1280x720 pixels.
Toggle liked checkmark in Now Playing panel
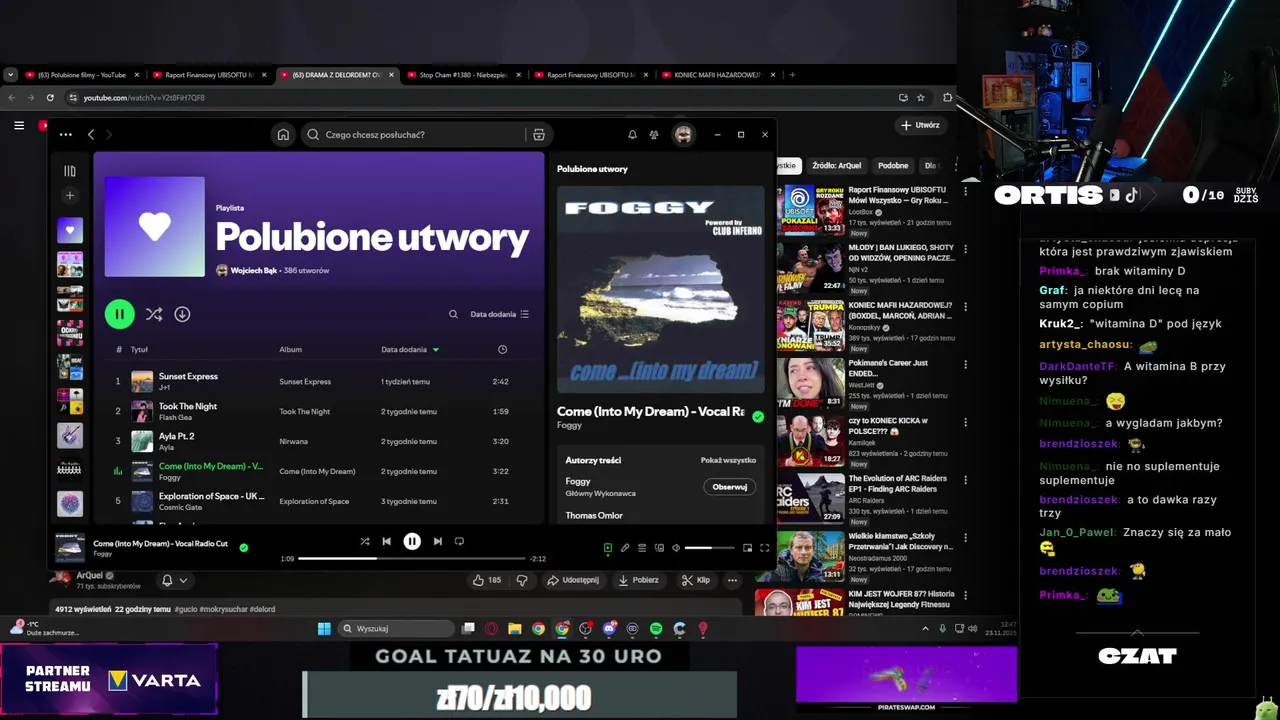click(x=758, y=416)
